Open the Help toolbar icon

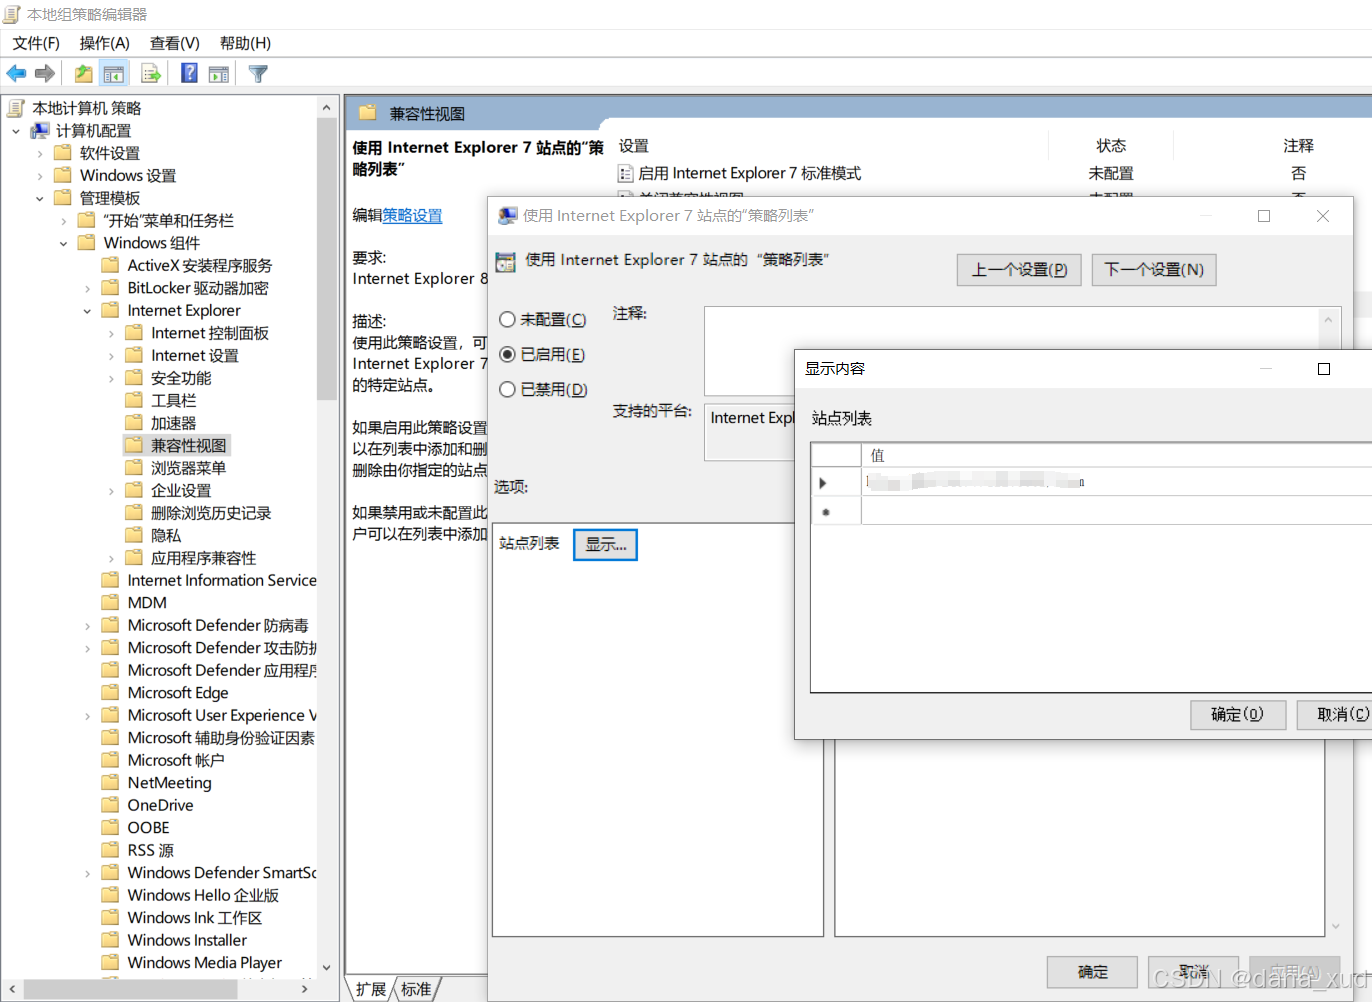point(189,73)
